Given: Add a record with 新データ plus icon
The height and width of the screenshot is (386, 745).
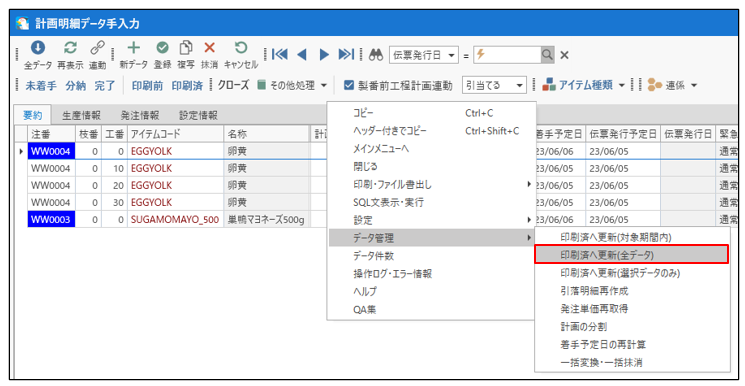Looking at the screenshot, I should click(x=134, y=48).
